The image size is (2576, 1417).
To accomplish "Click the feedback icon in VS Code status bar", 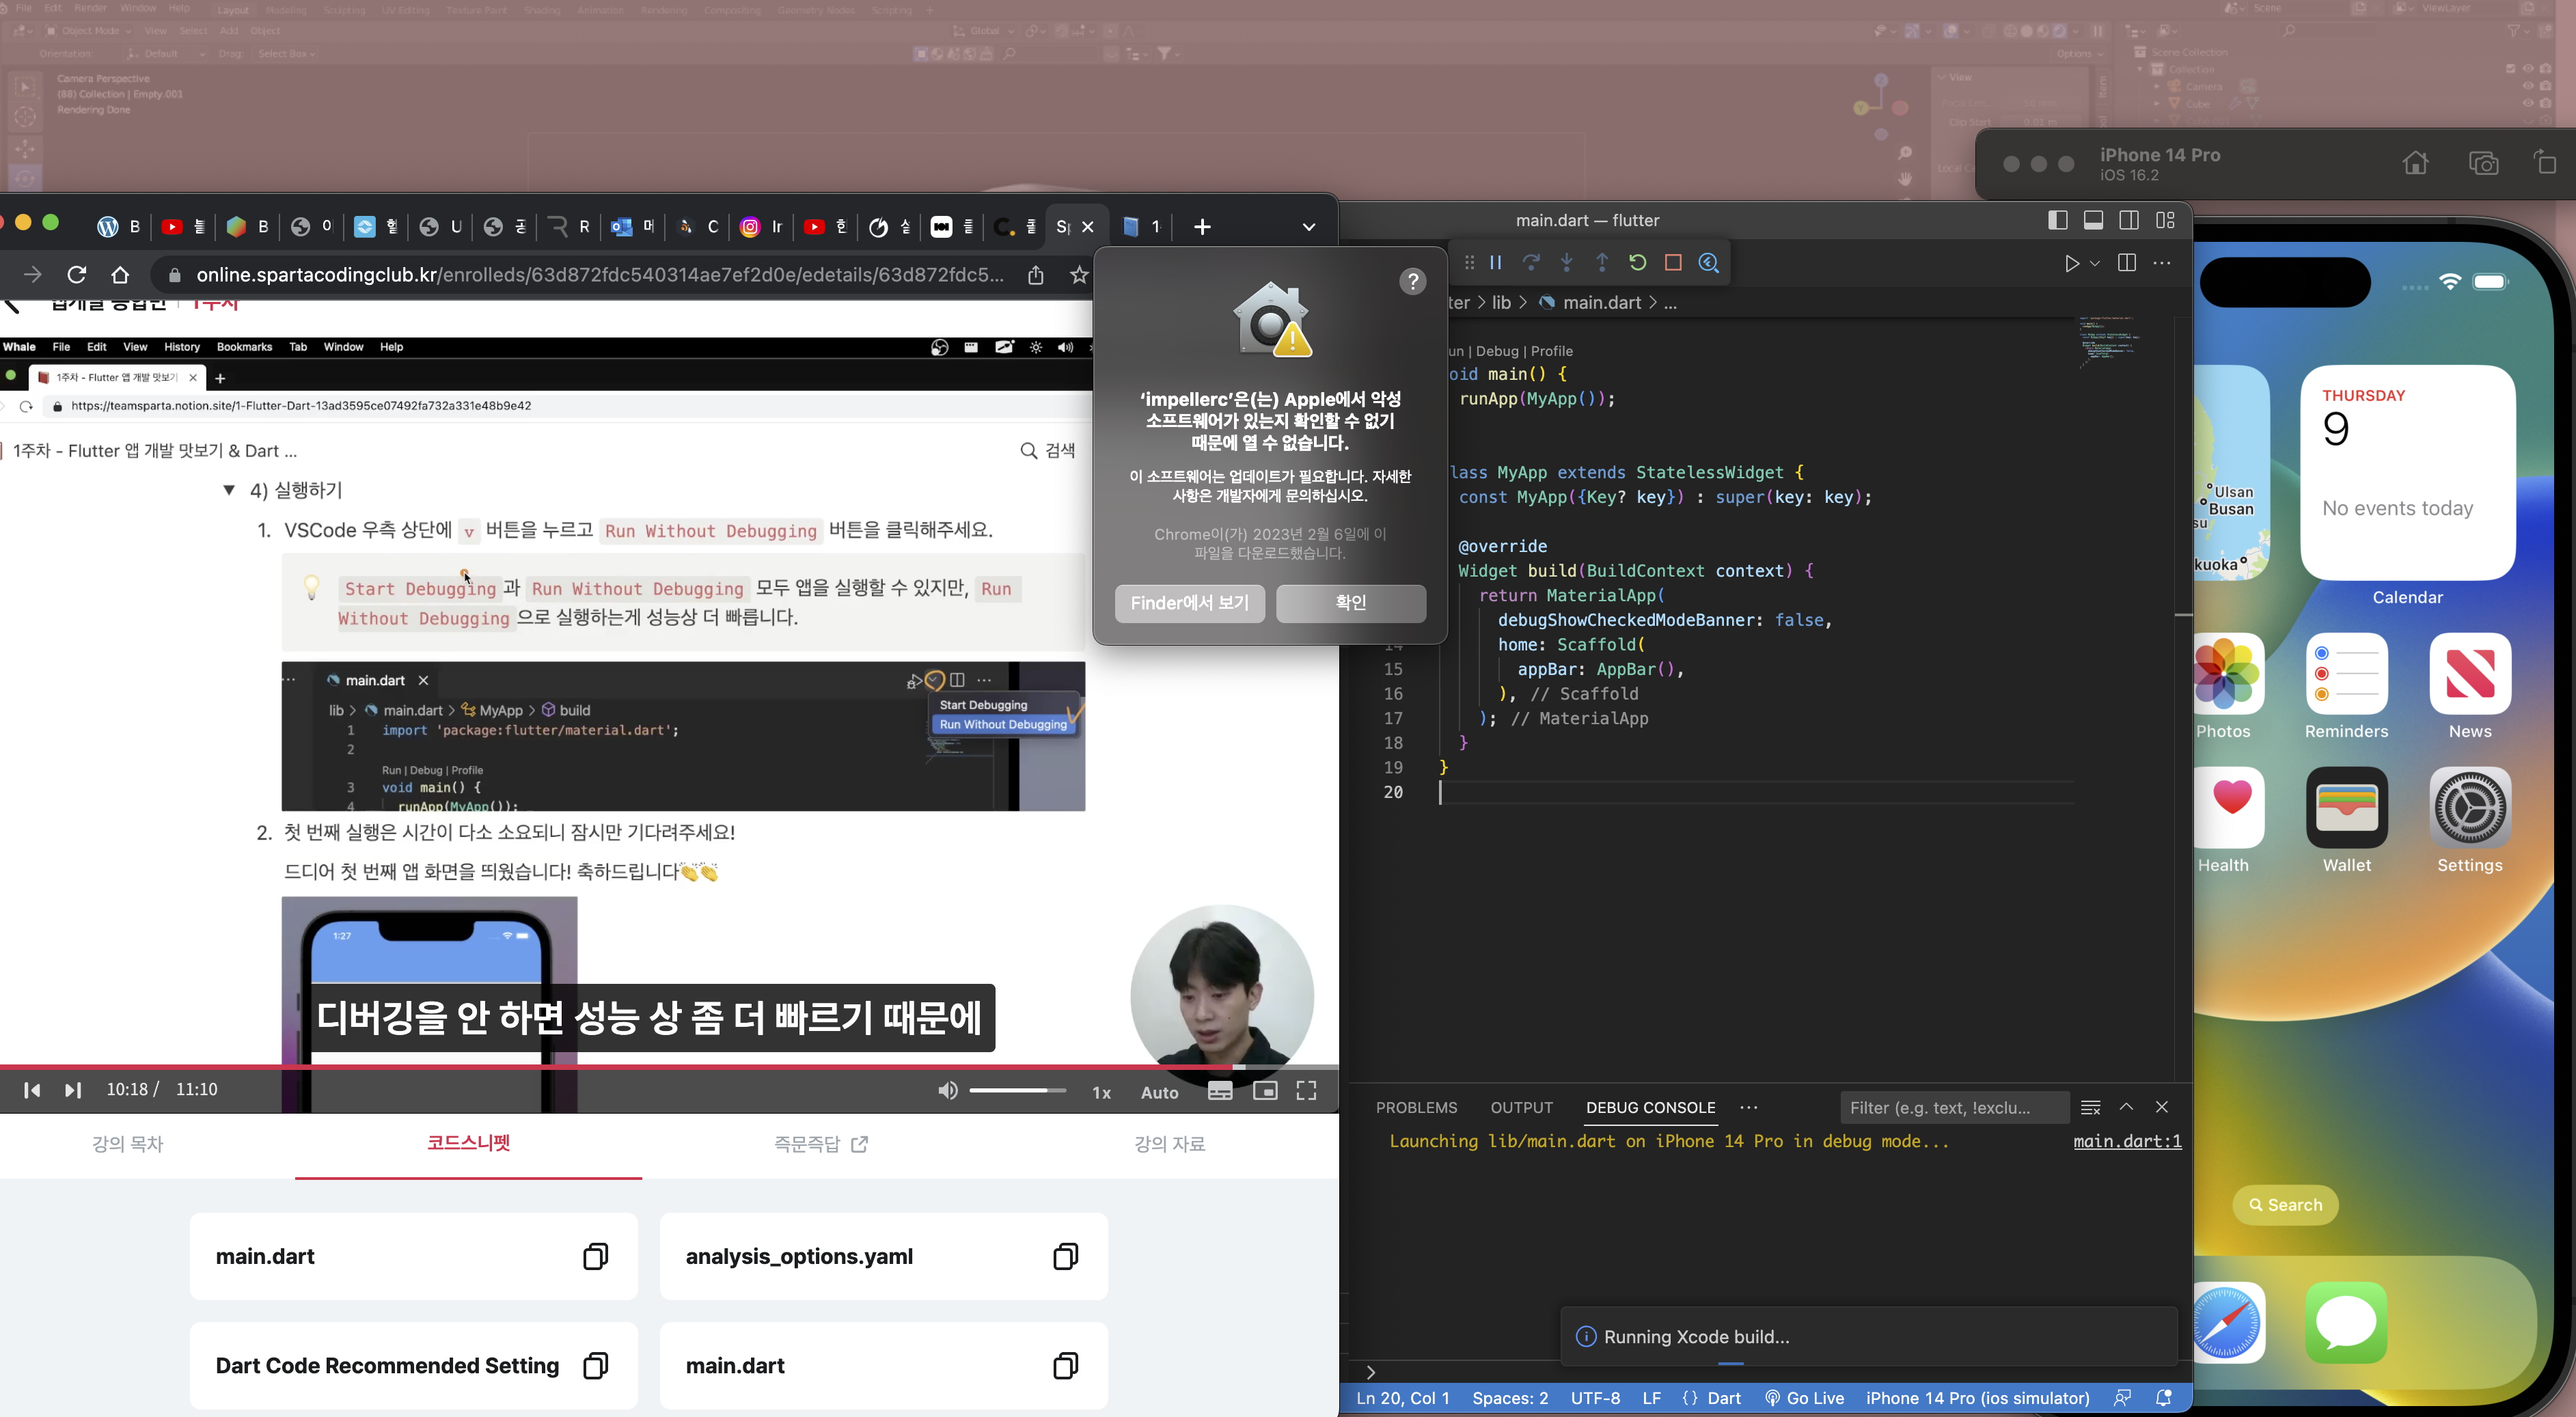I will click(x=2122, y=1398).
